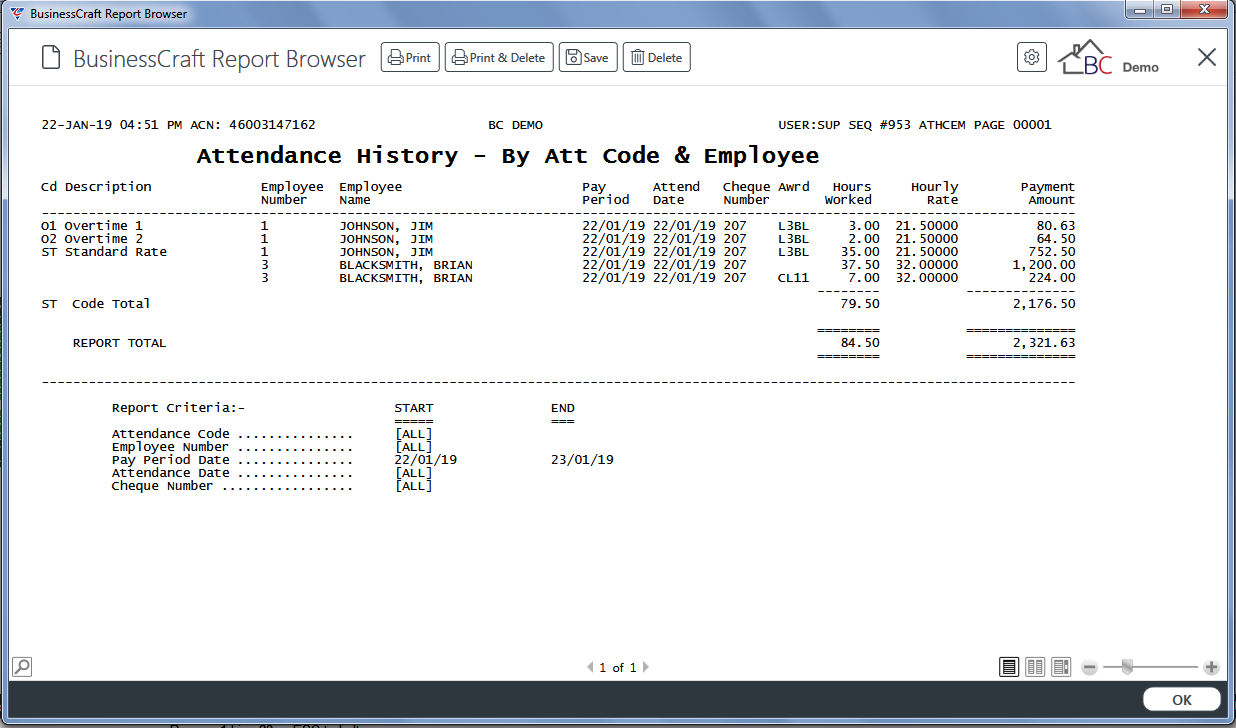Go to the previous page arrow
This screenshot has width=1236, height=728.
590,667
